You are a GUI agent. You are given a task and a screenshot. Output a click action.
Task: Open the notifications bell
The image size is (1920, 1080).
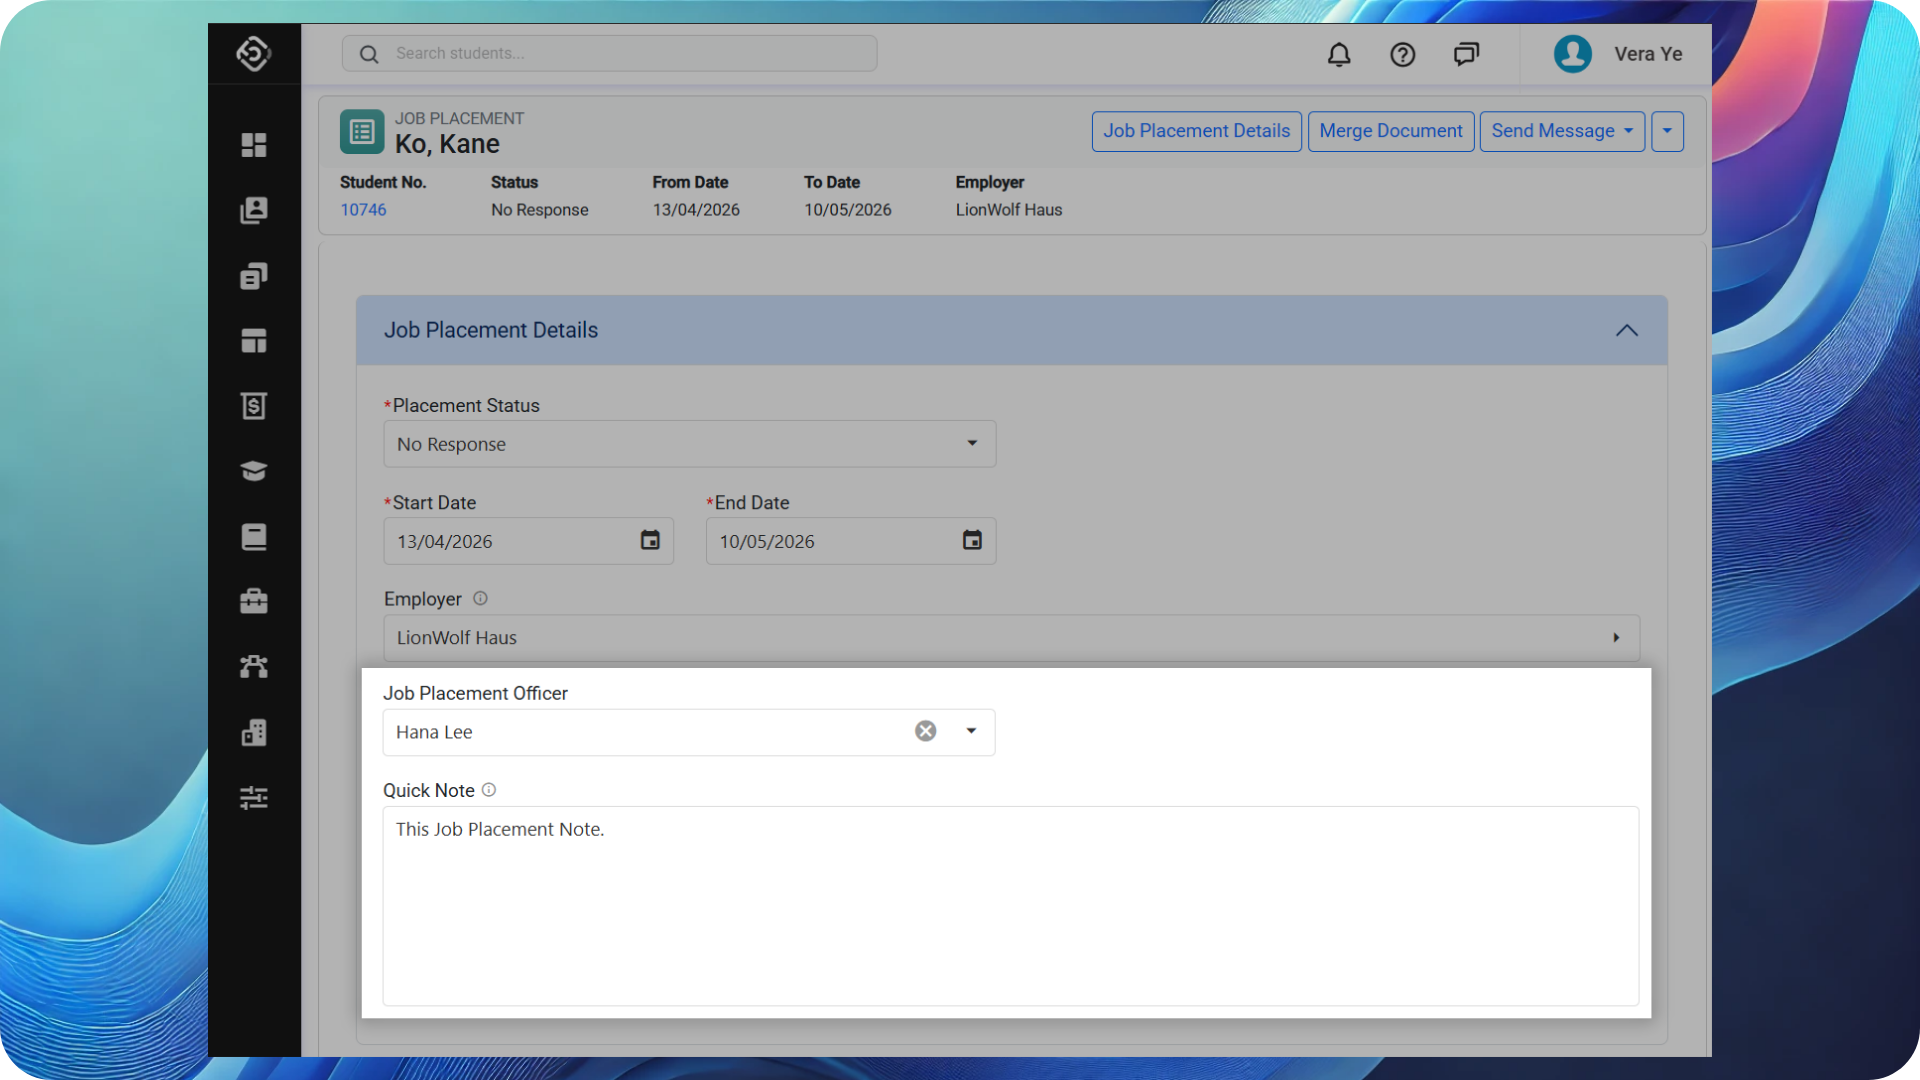point(1339,54)
